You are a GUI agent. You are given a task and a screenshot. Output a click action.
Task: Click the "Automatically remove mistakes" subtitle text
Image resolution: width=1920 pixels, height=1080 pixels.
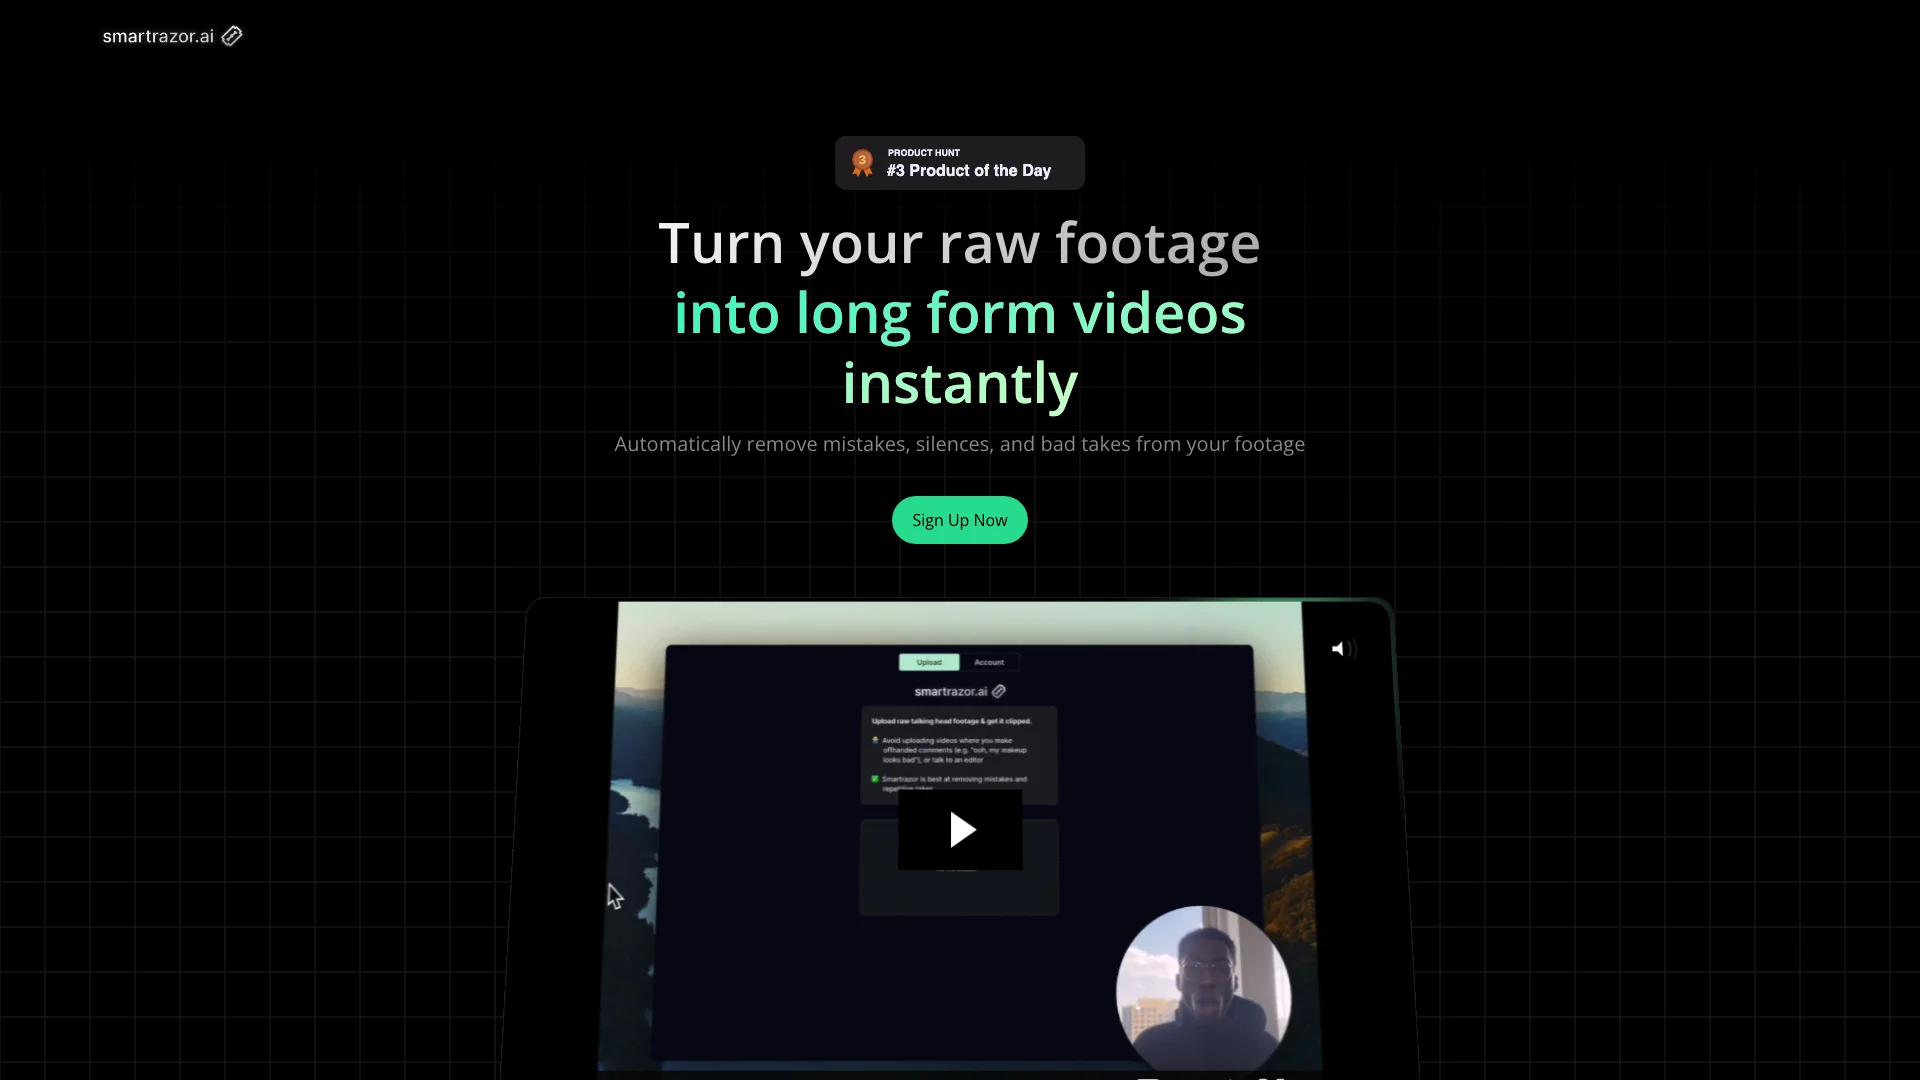(959, 444)
